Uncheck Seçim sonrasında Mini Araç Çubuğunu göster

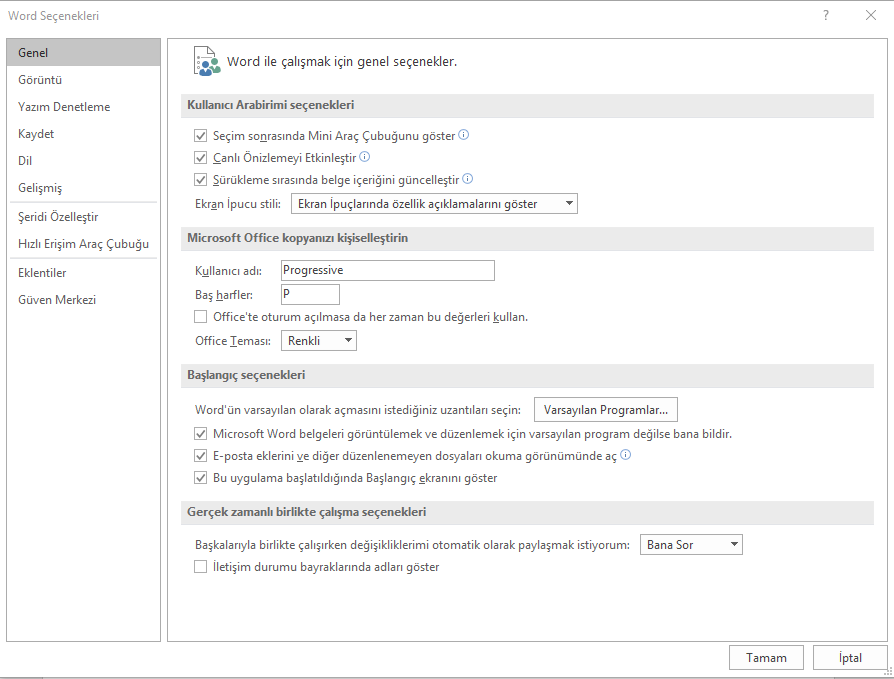coord(201,136)
